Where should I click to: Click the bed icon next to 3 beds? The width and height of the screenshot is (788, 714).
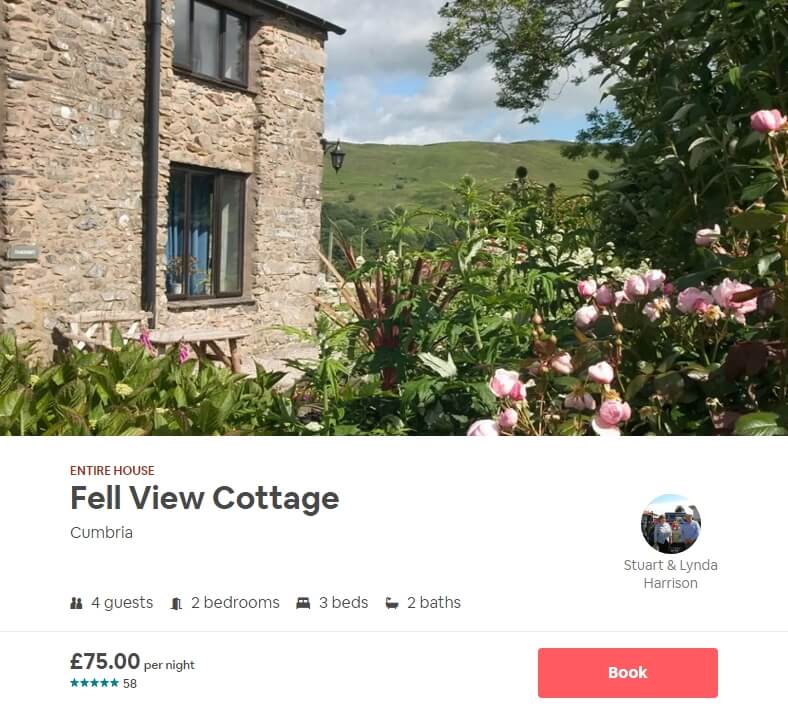(x=303, y=603)
